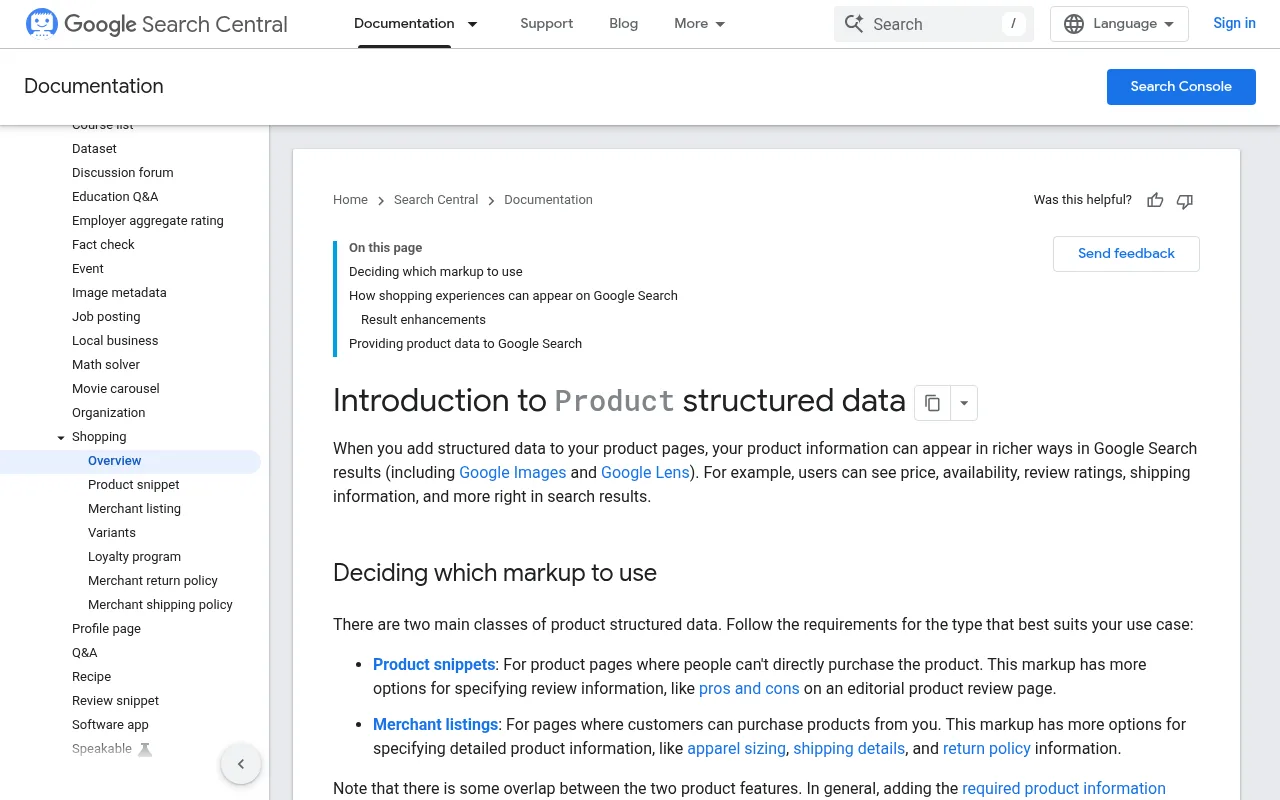Click the Google Search Central logo
This screenshot has width=1280, height=800.
(x=156, y=24)
